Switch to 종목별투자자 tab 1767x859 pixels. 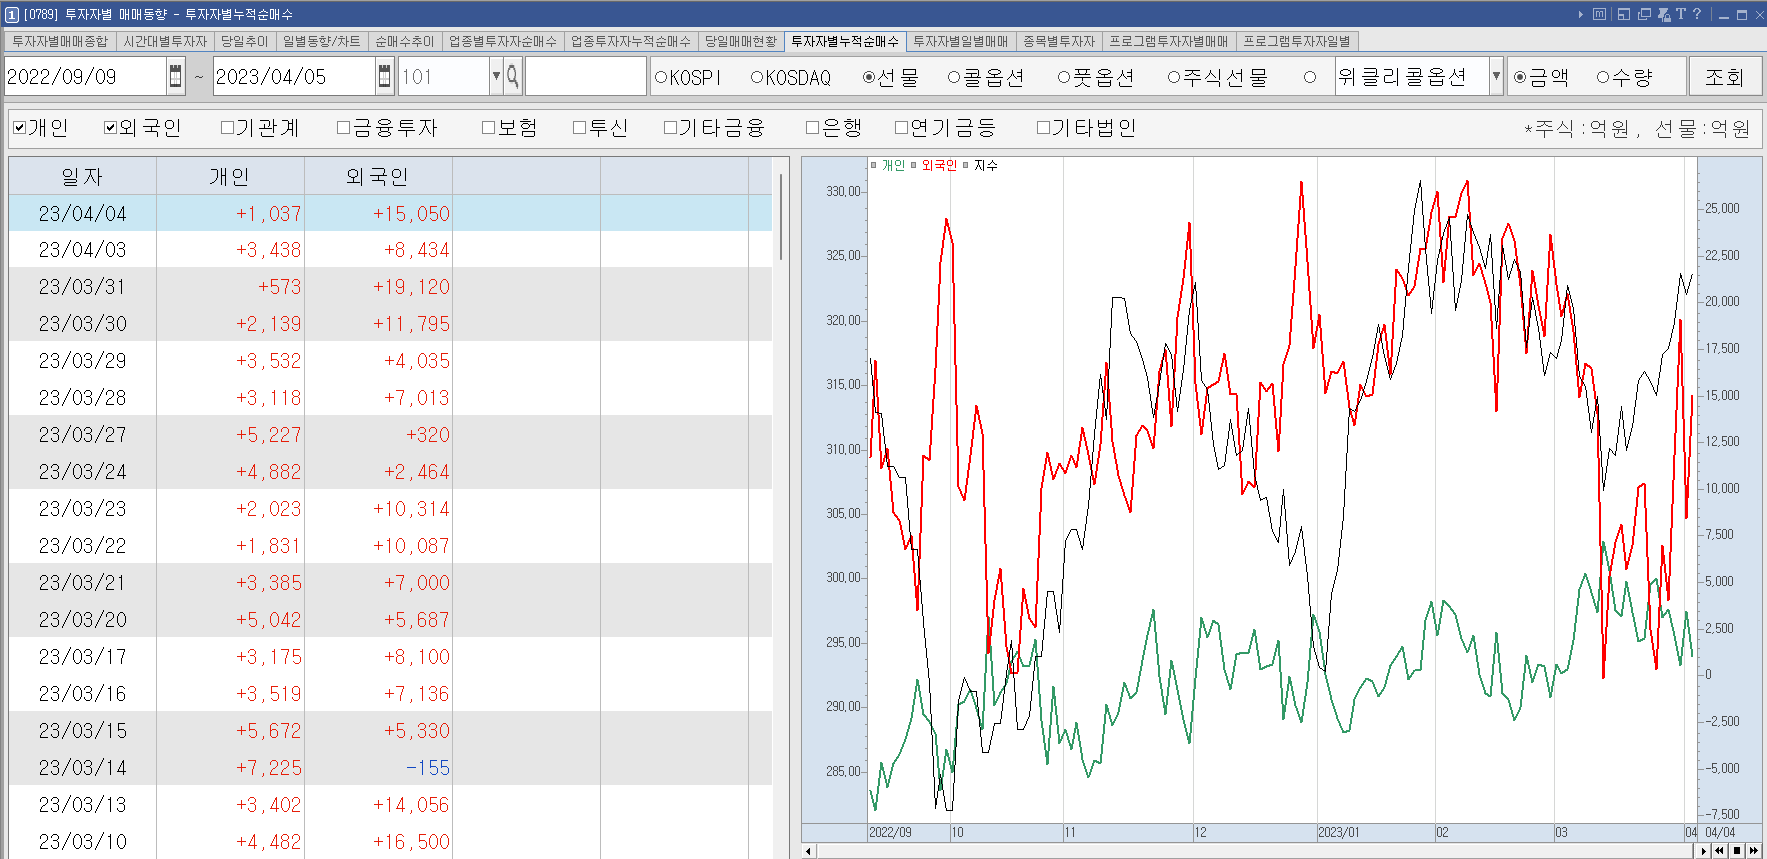[1059, 42]
